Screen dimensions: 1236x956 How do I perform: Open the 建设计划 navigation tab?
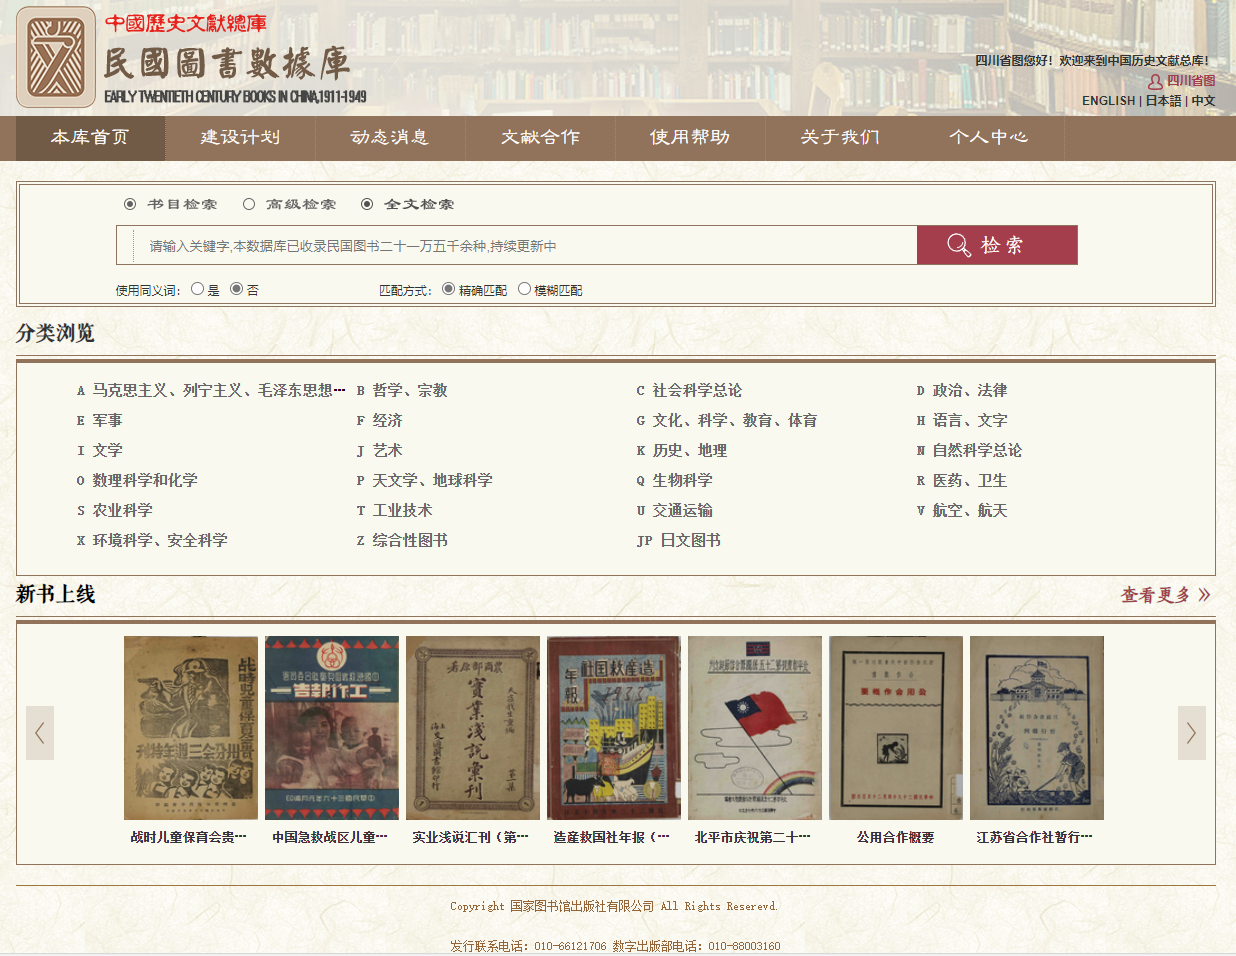coord(240,137)
